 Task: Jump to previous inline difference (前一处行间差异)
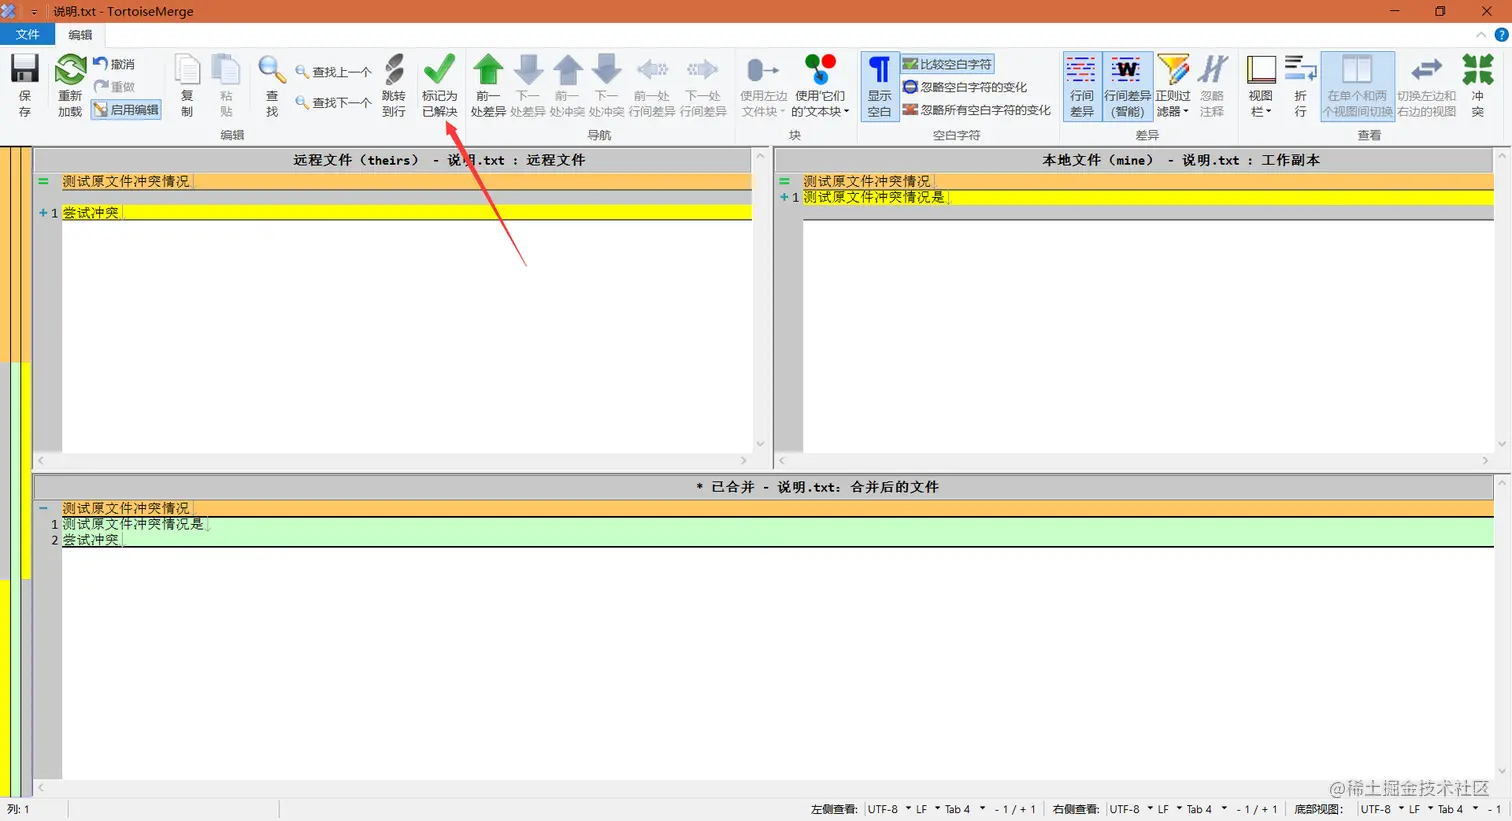pyautogui.click(x=652, y=86)
